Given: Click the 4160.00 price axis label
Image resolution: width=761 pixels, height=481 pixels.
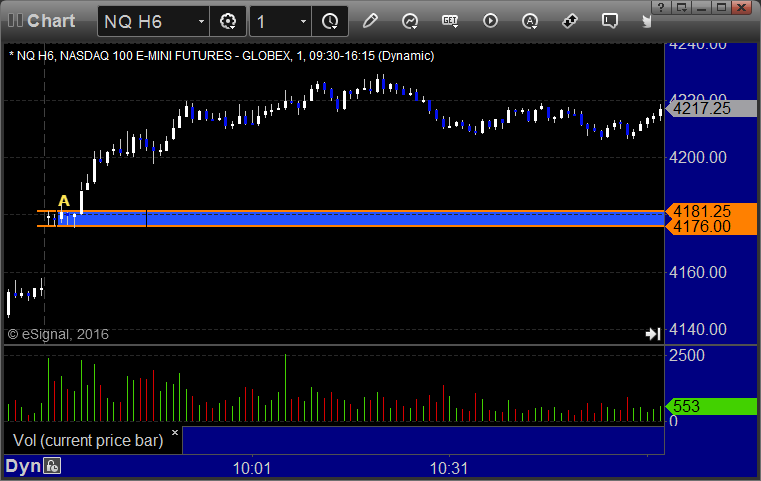Looking at the screenshot, I should [x=697, y=272].
